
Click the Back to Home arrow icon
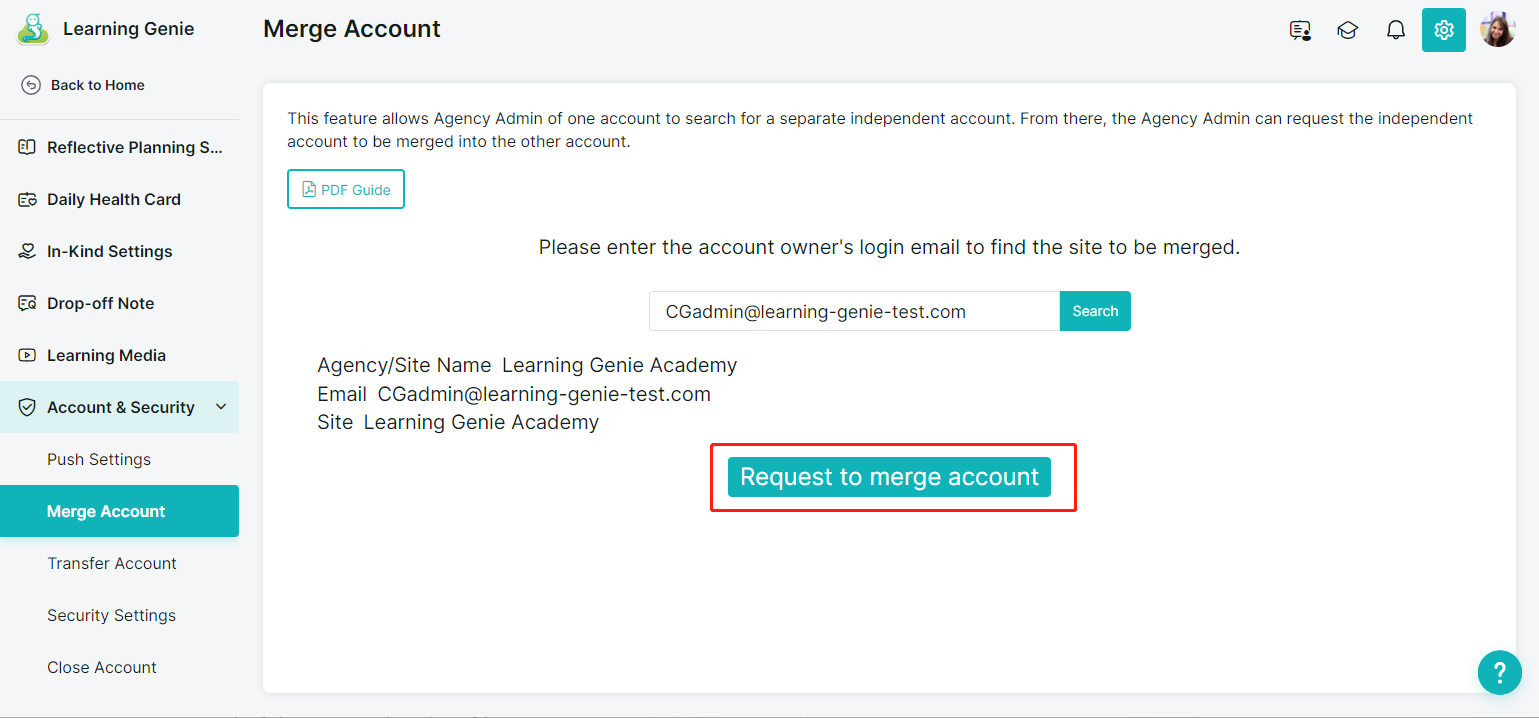tap(31, 85)
